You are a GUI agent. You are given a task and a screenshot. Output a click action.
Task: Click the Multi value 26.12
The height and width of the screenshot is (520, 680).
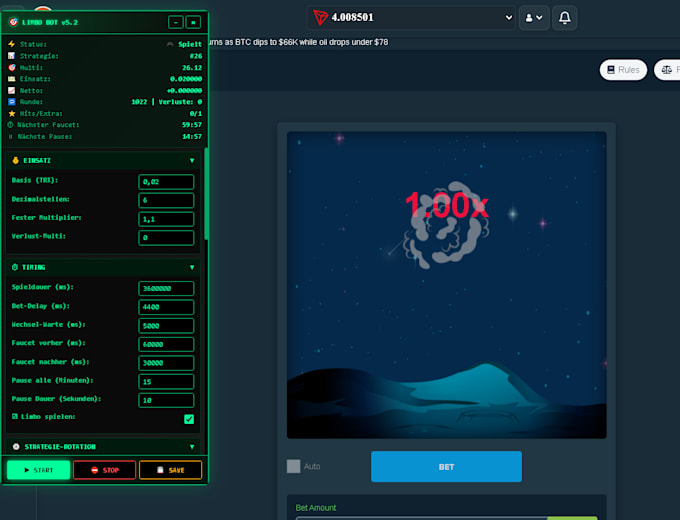192,68
